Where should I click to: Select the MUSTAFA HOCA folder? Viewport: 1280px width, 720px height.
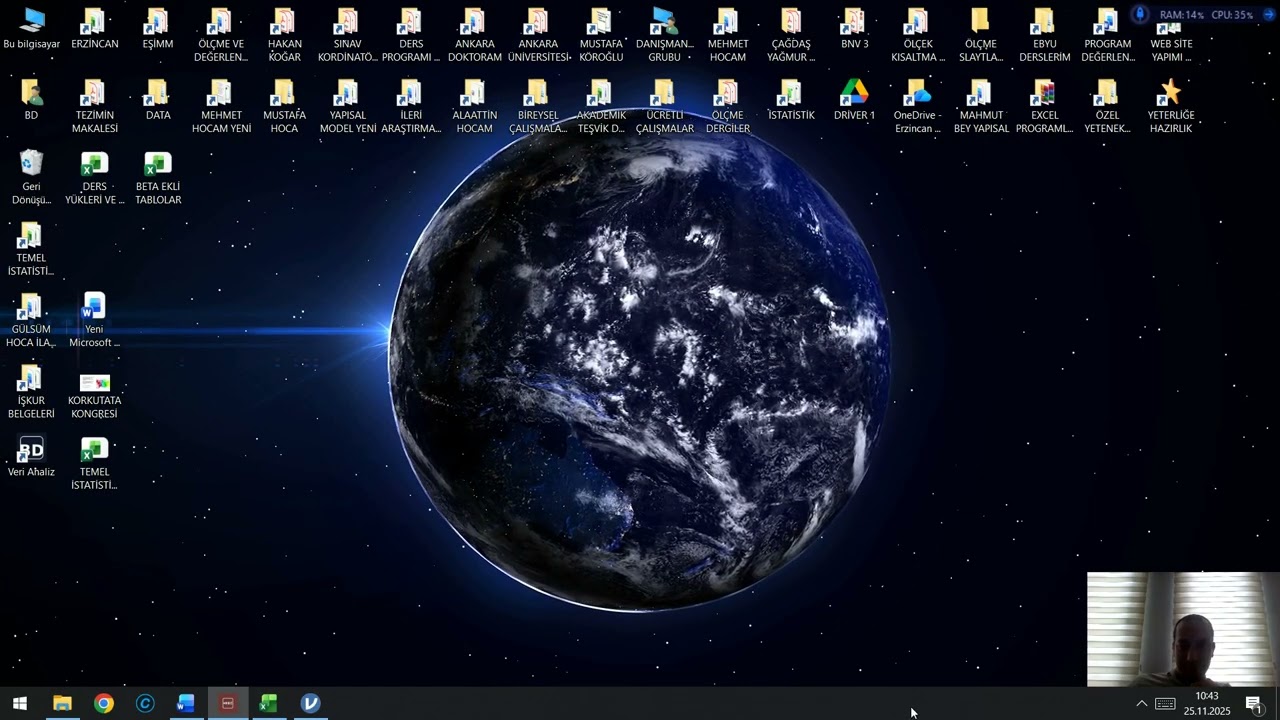point(285,107)
